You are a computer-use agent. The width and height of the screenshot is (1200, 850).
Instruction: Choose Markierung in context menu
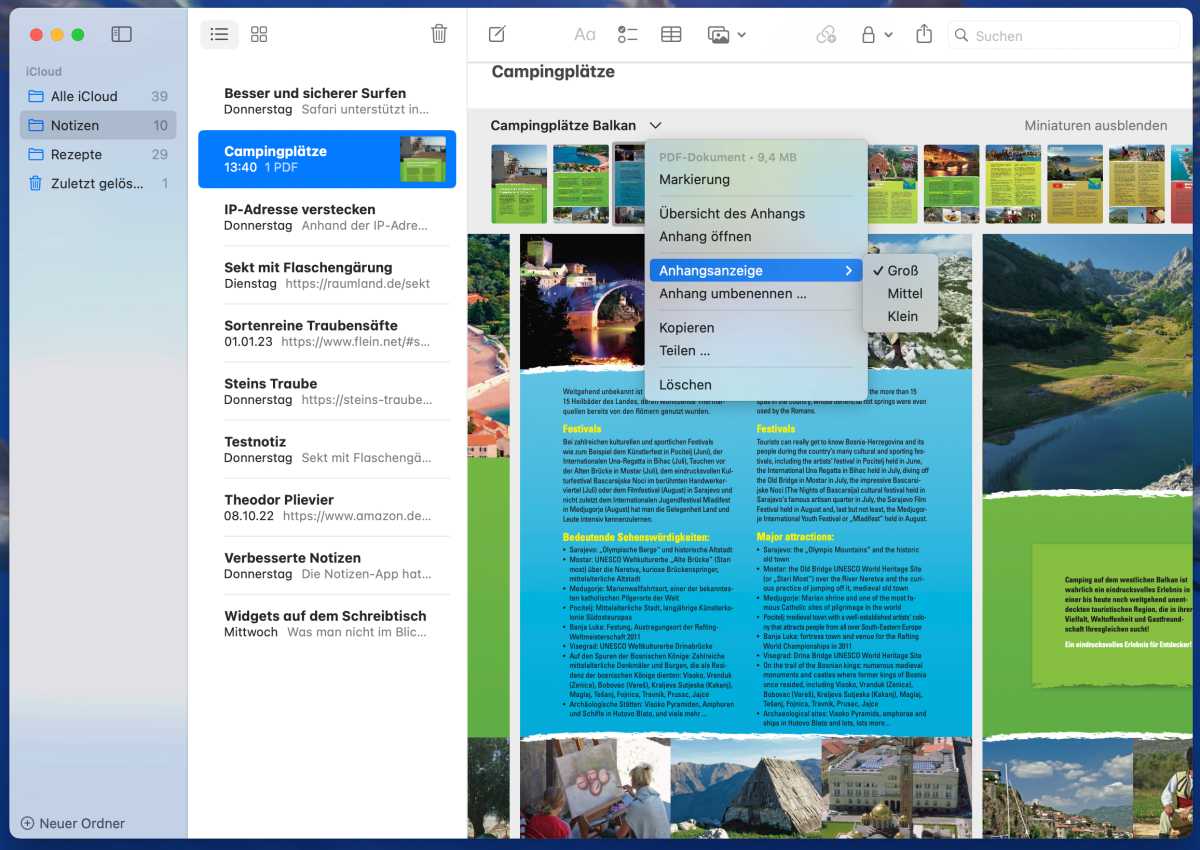click(x=755, y=180)
